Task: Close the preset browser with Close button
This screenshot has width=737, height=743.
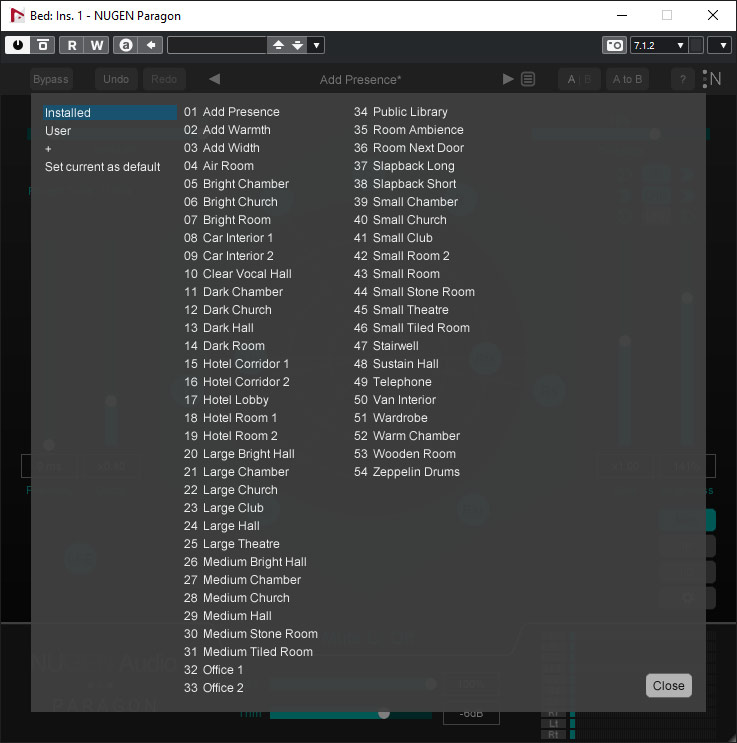Action: (668, 685)
